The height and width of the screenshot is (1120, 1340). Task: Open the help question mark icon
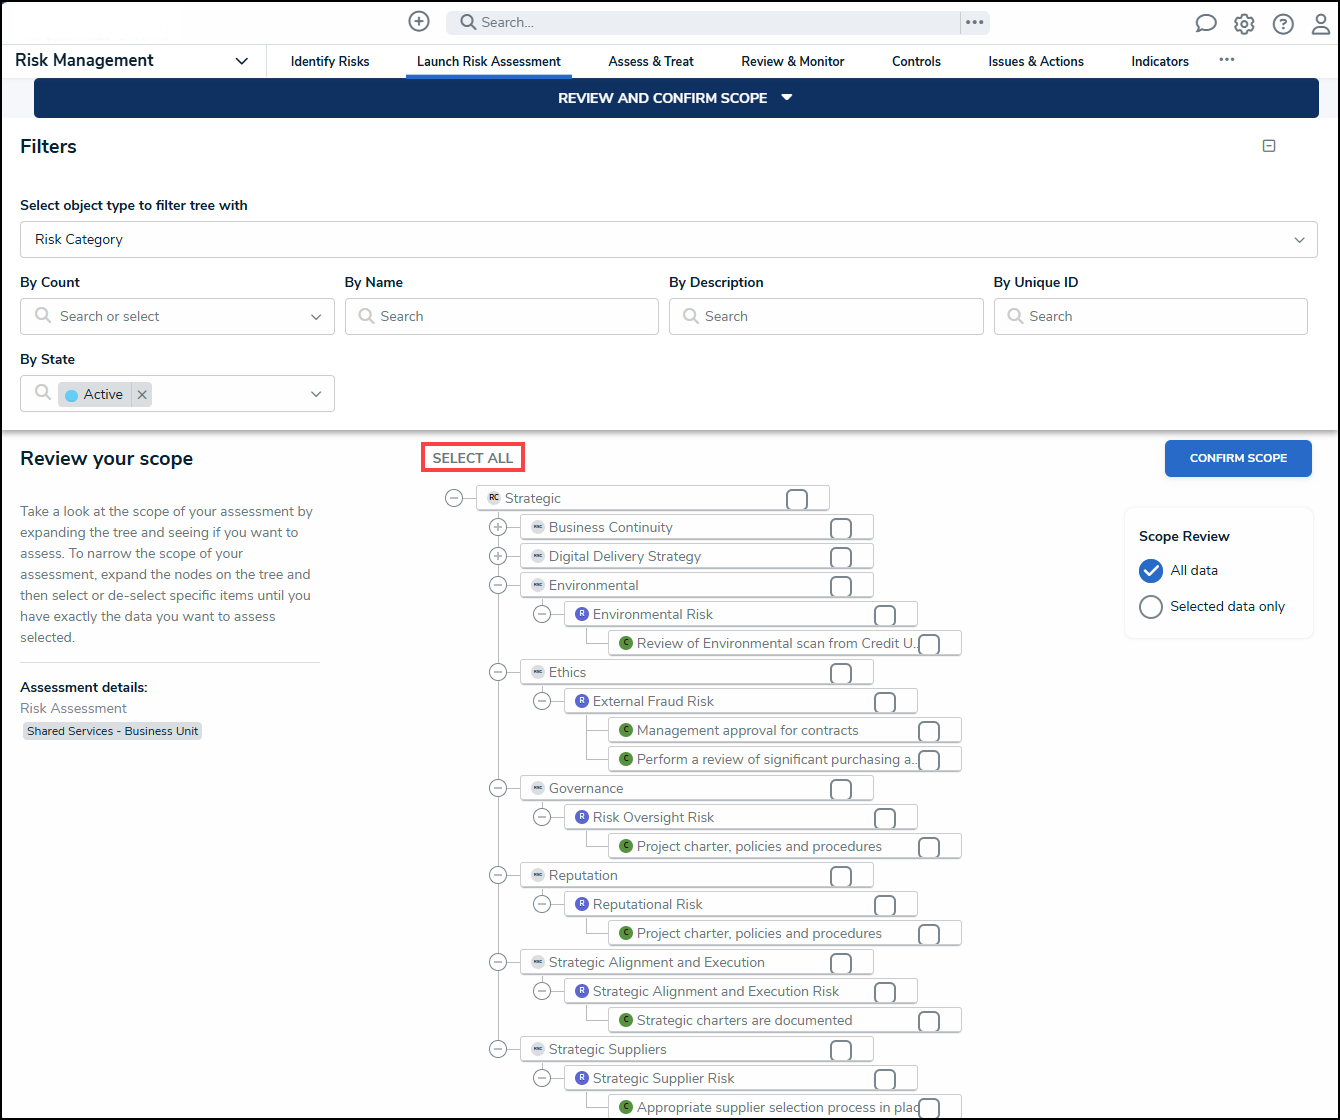click(x=1283, y=24)
